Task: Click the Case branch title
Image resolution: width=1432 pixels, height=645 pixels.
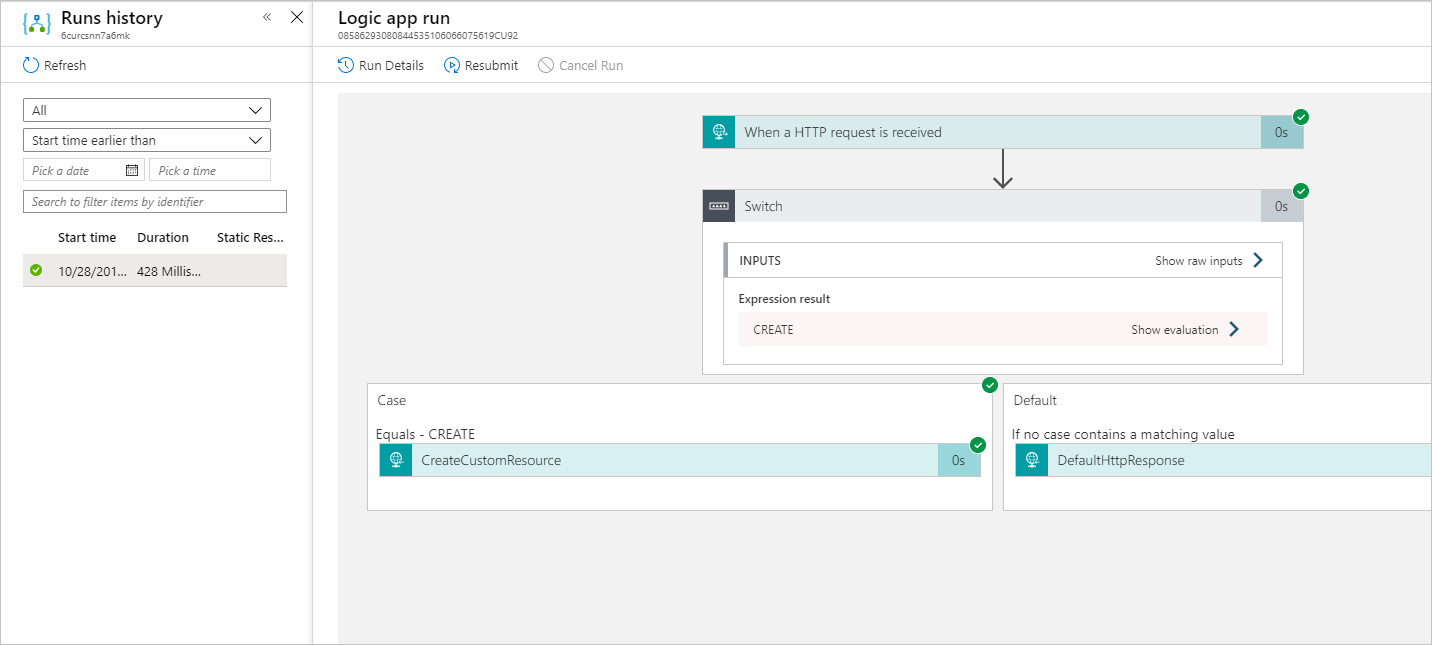Action: 391,400
